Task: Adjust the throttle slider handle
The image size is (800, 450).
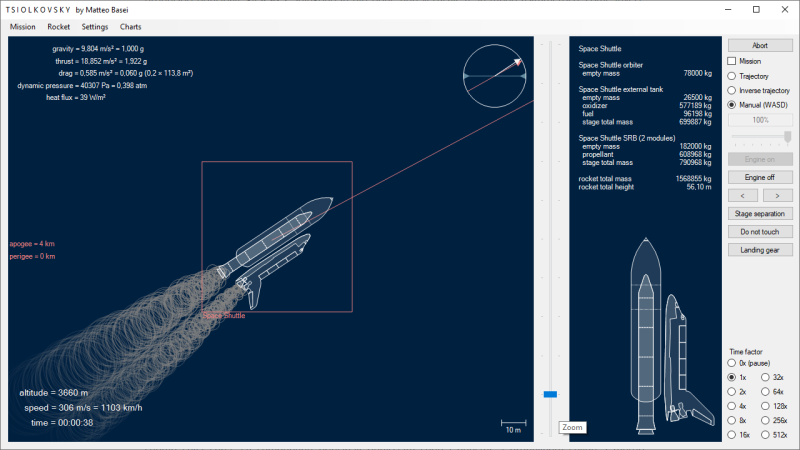Action: (787, 137)
